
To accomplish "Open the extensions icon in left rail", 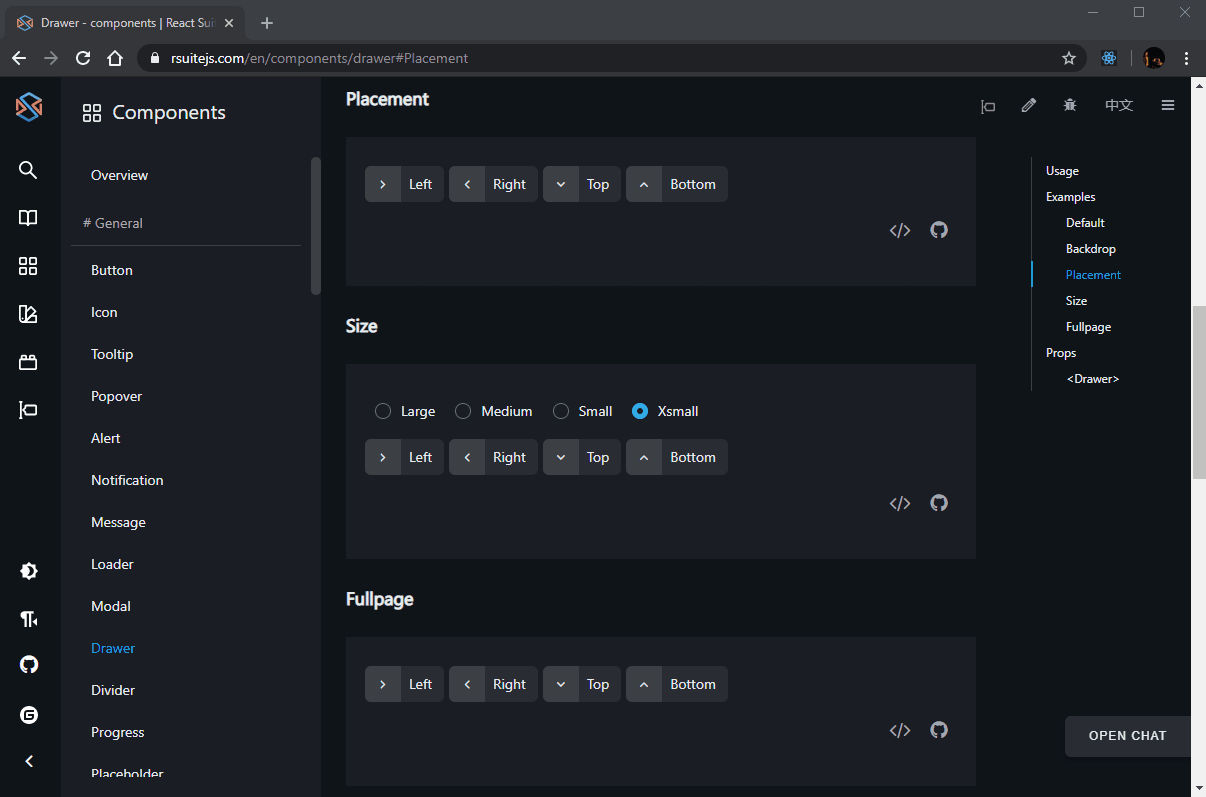I will (x=28, y=362).
